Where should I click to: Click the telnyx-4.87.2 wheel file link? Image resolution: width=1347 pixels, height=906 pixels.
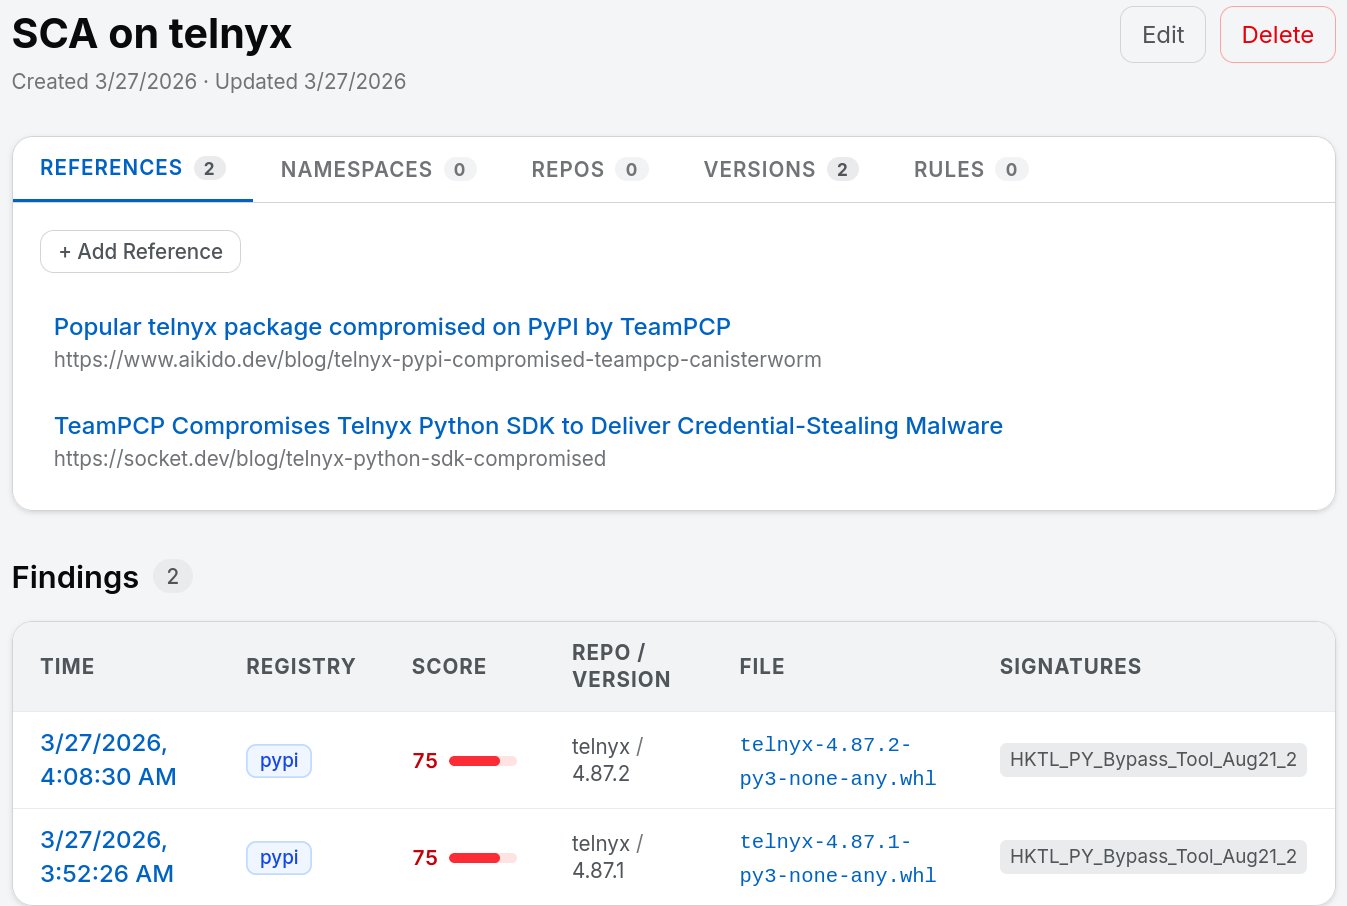pos(837,761)
